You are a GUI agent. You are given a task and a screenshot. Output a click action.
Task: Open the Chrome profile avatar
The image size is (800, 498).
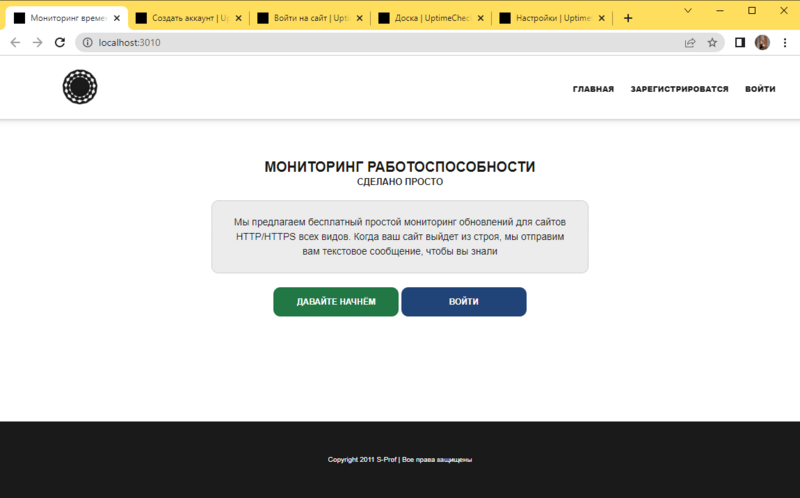[762, 43]
